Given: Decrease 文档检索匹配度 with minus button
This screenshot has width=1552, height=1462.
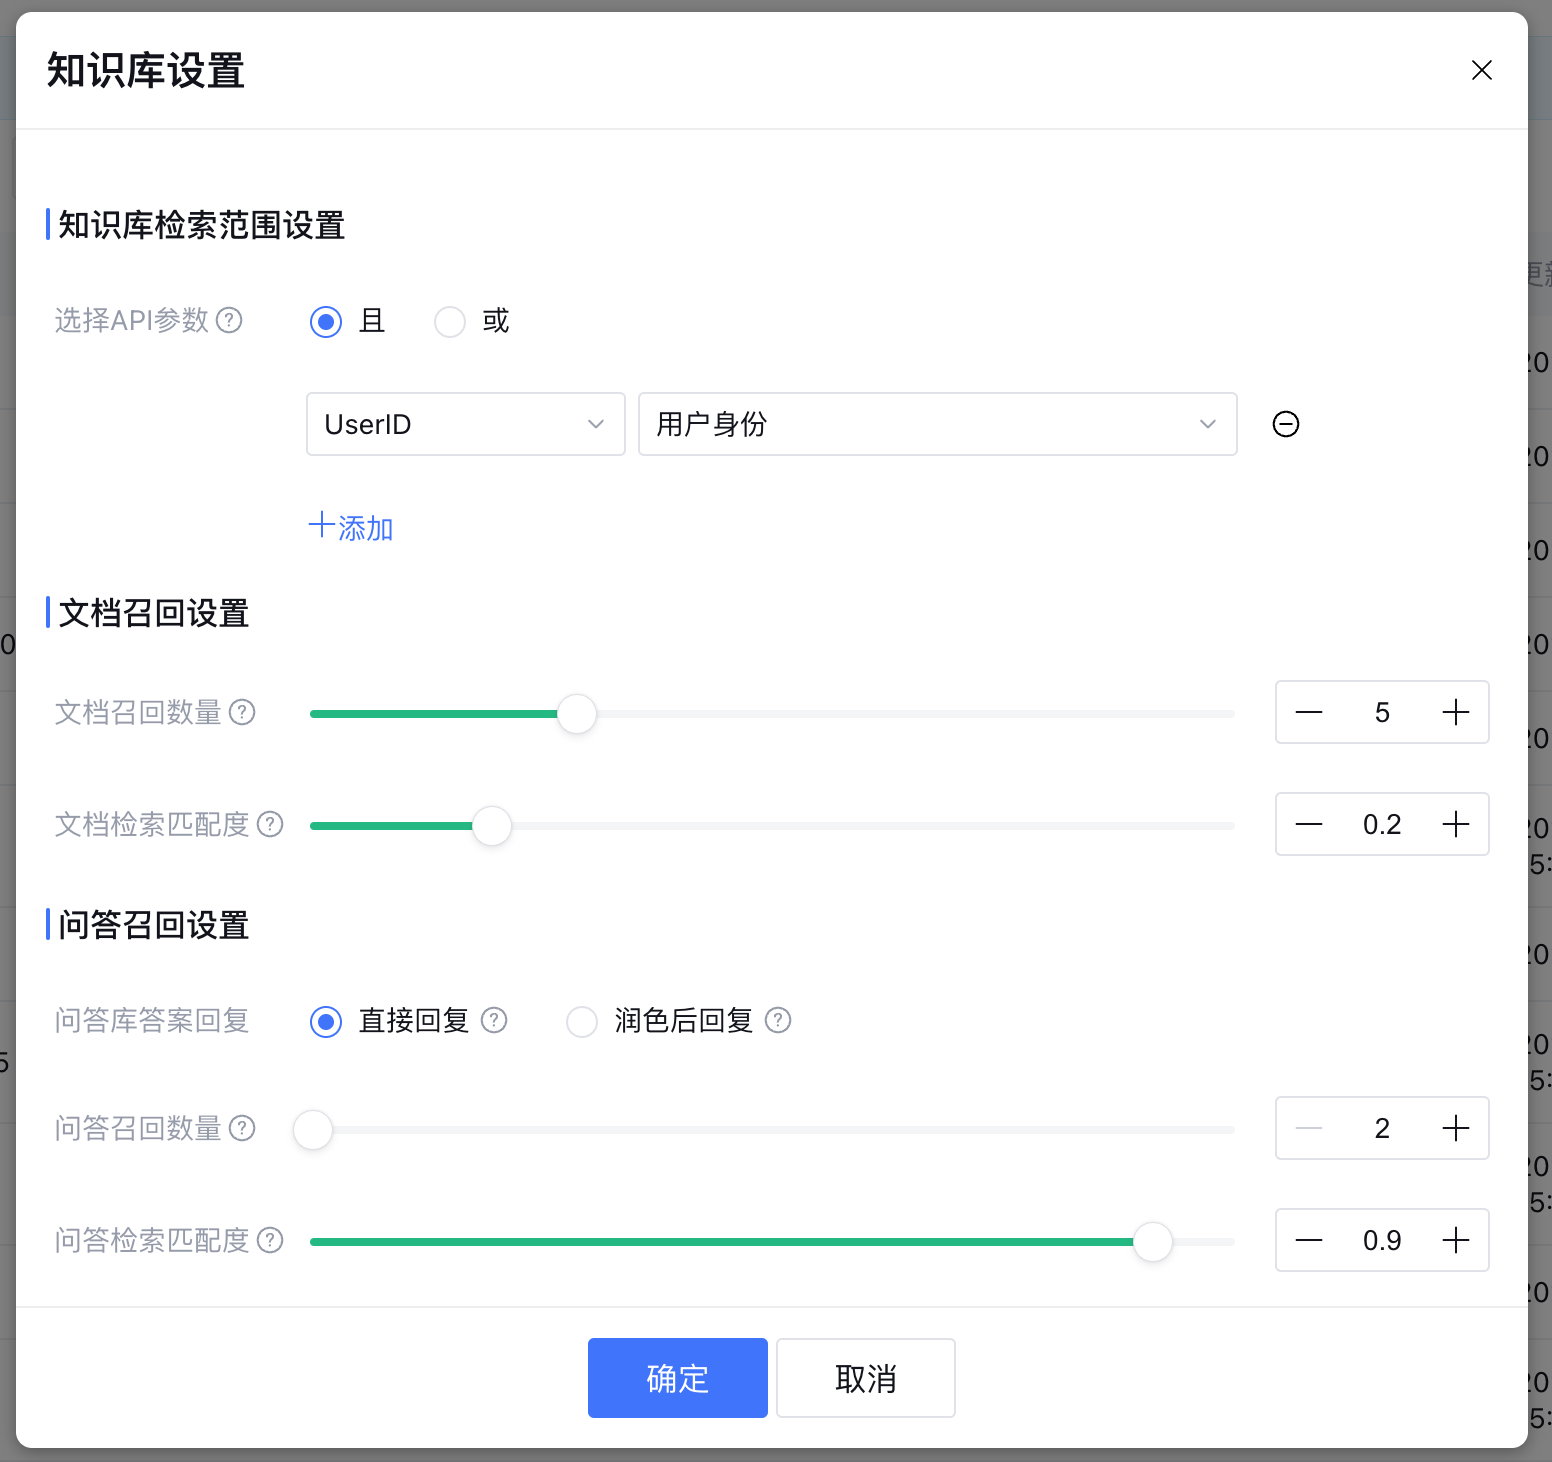Looking at the screenshot, I should pos(1309,824).
